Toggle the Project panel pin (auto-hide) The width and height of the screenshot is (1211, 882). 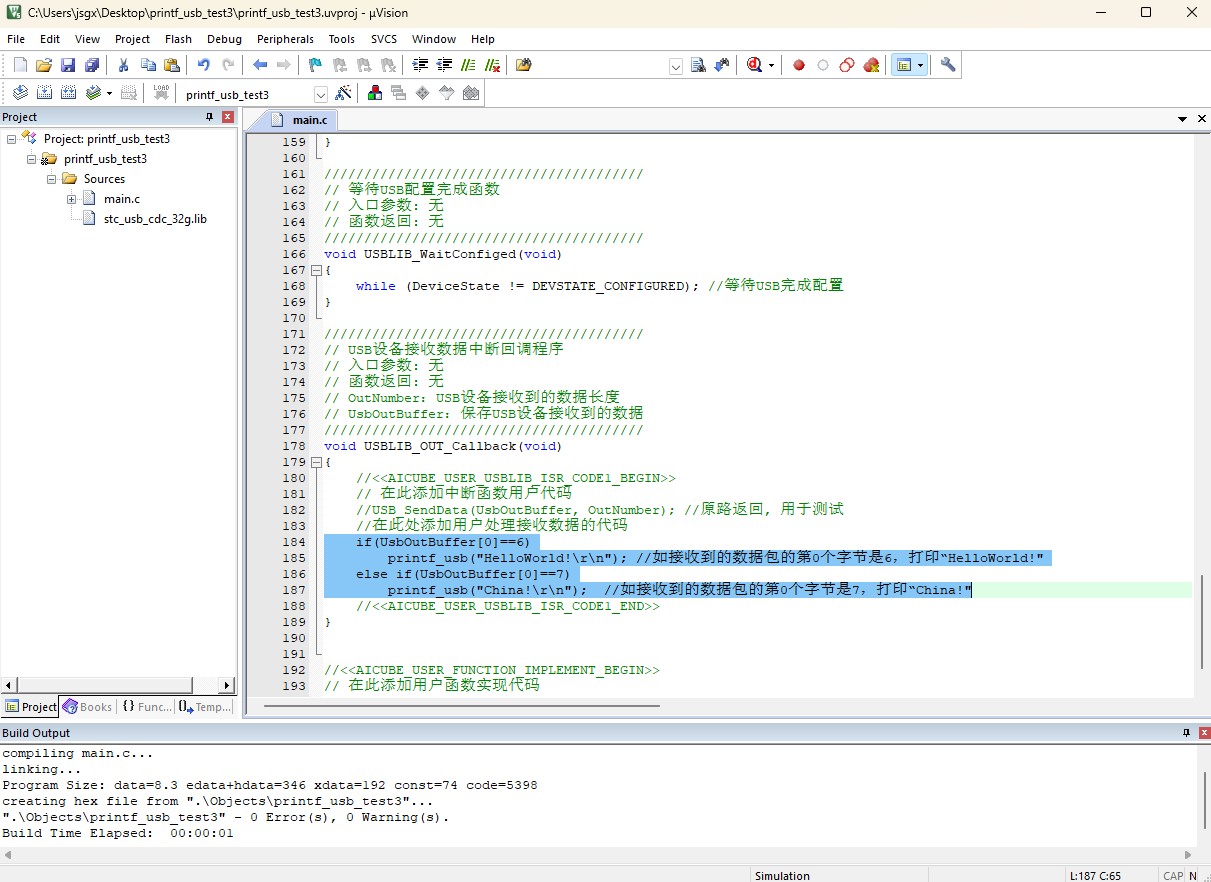pos(209,117)
